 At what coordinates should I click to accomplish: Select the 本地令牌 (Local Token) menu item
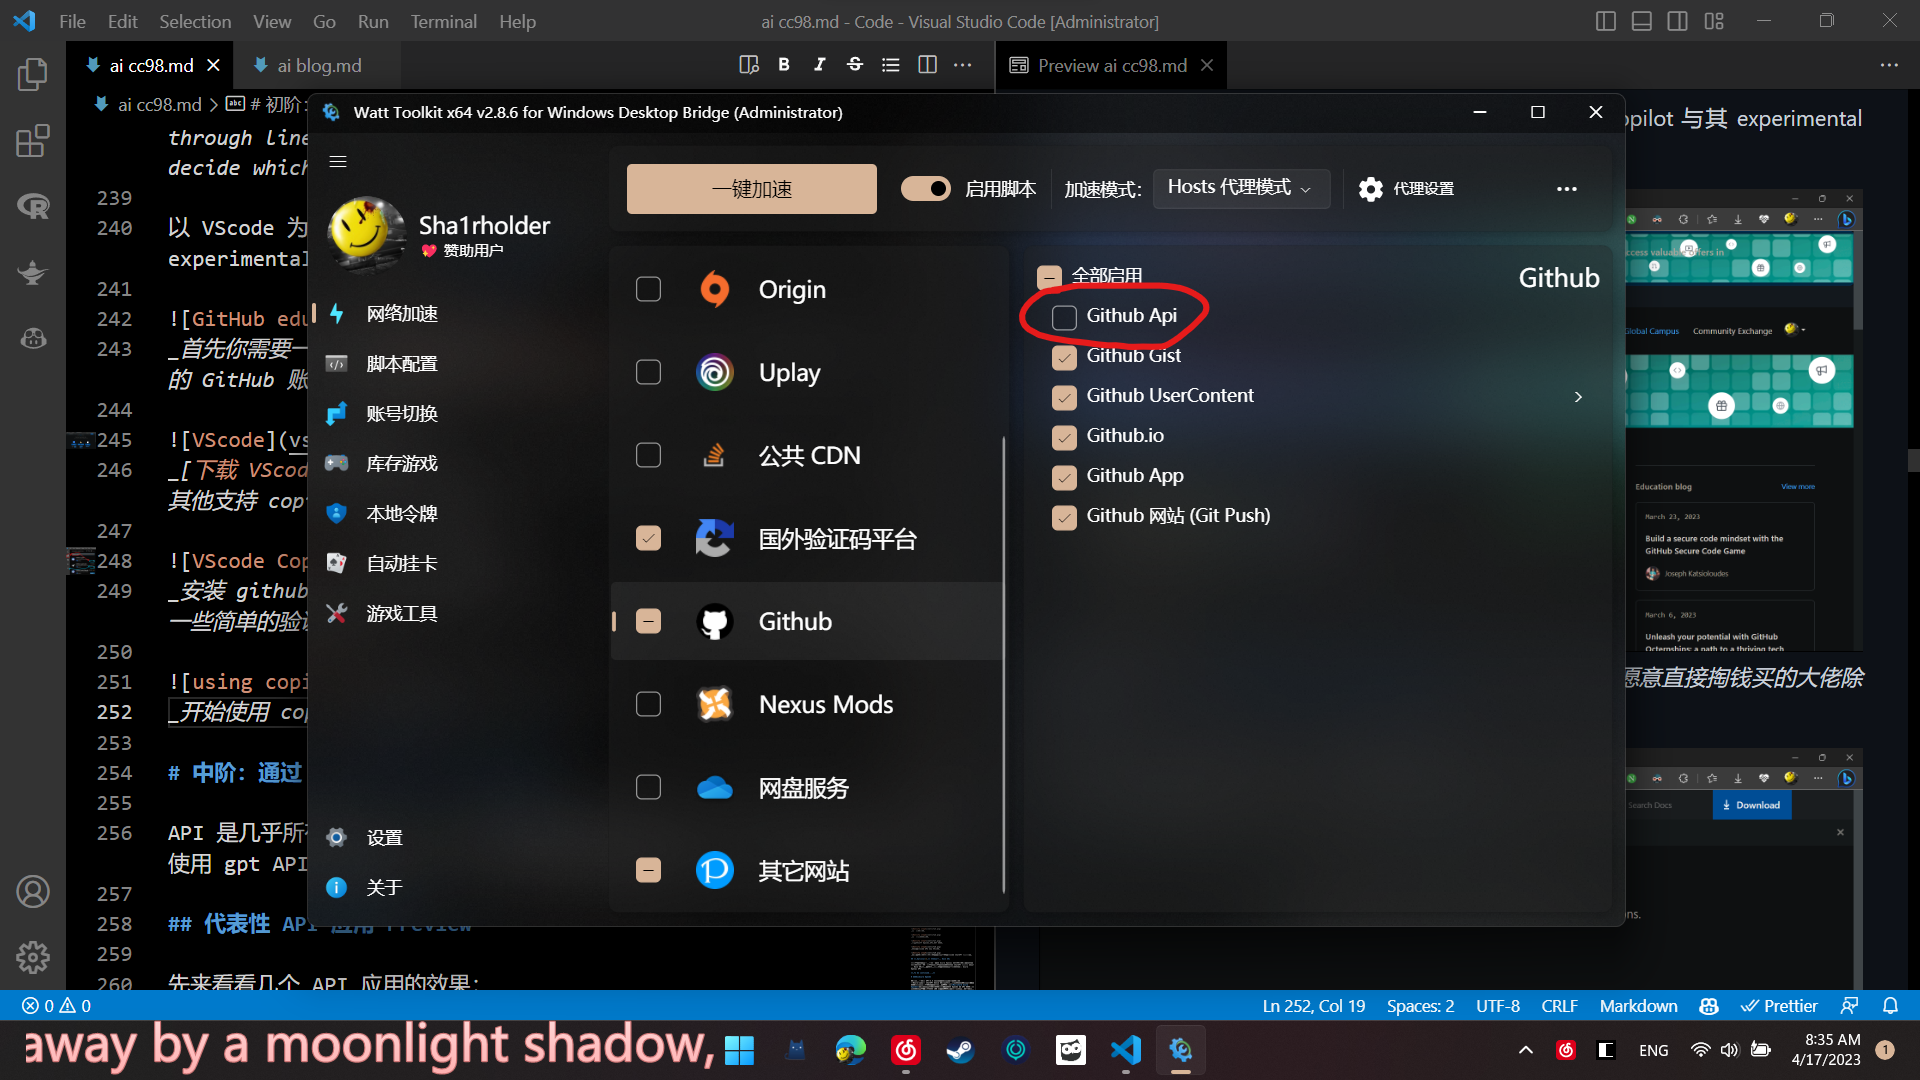pyautogui.click(x=447, y=513)
